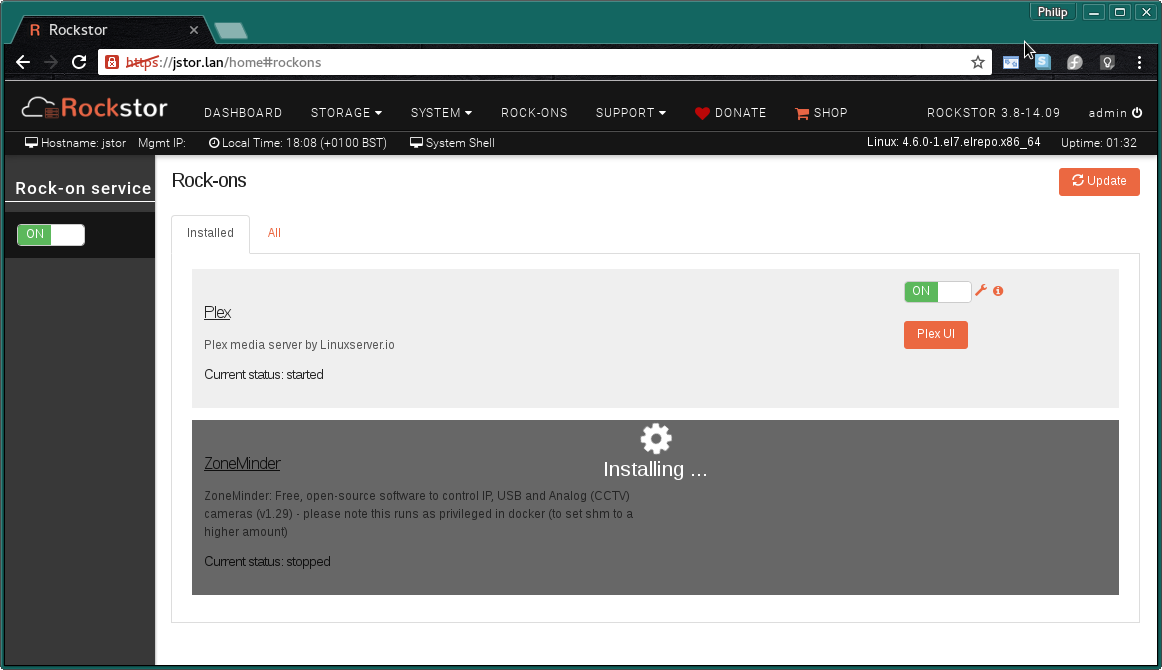Click the browser forward arrow
The image size is (1162, 670).
pyautogui.click(x=50, y=62)
